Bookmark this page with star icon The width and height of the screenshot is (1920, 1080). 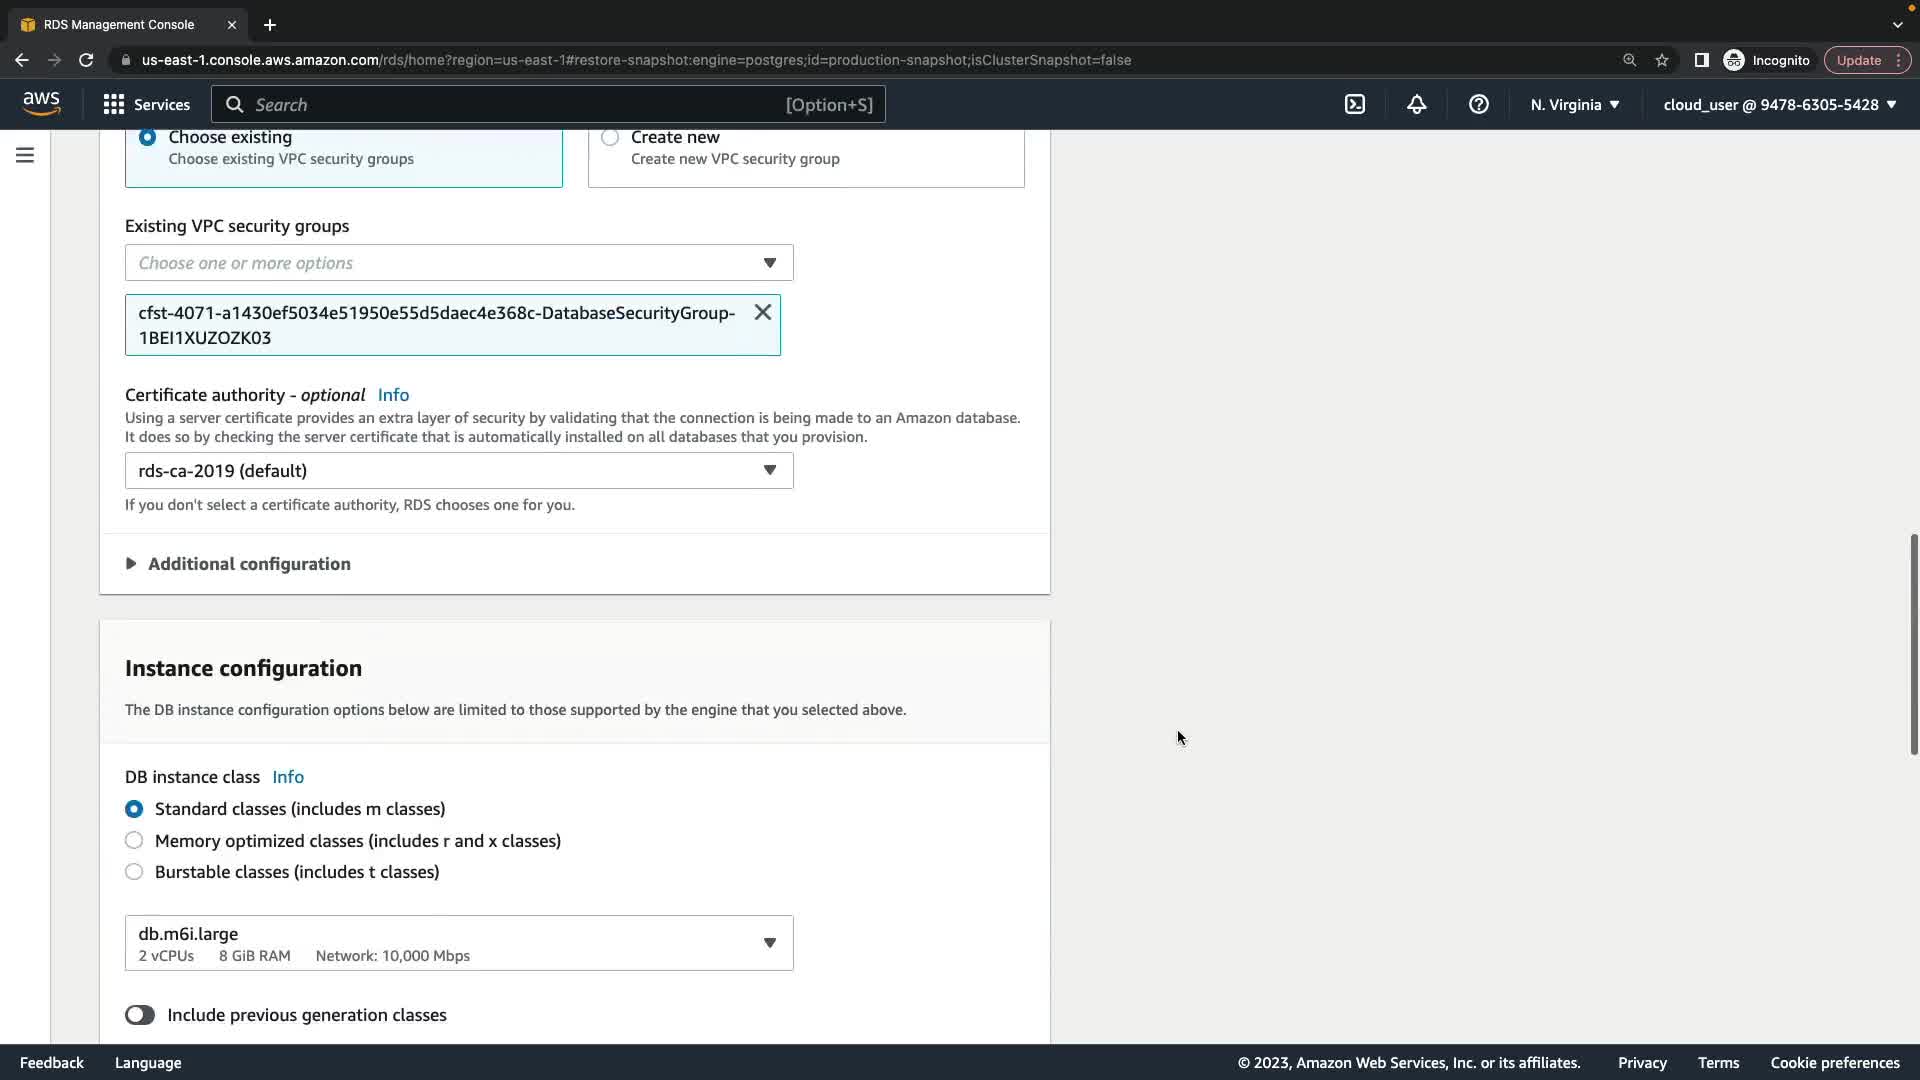point(1662,60)
